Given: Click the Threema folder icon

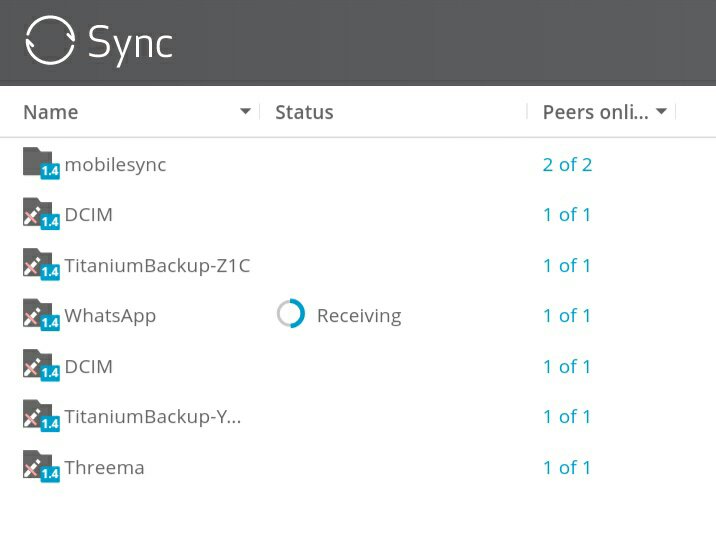Looking at the screenshot, I should tap(41, 466).
